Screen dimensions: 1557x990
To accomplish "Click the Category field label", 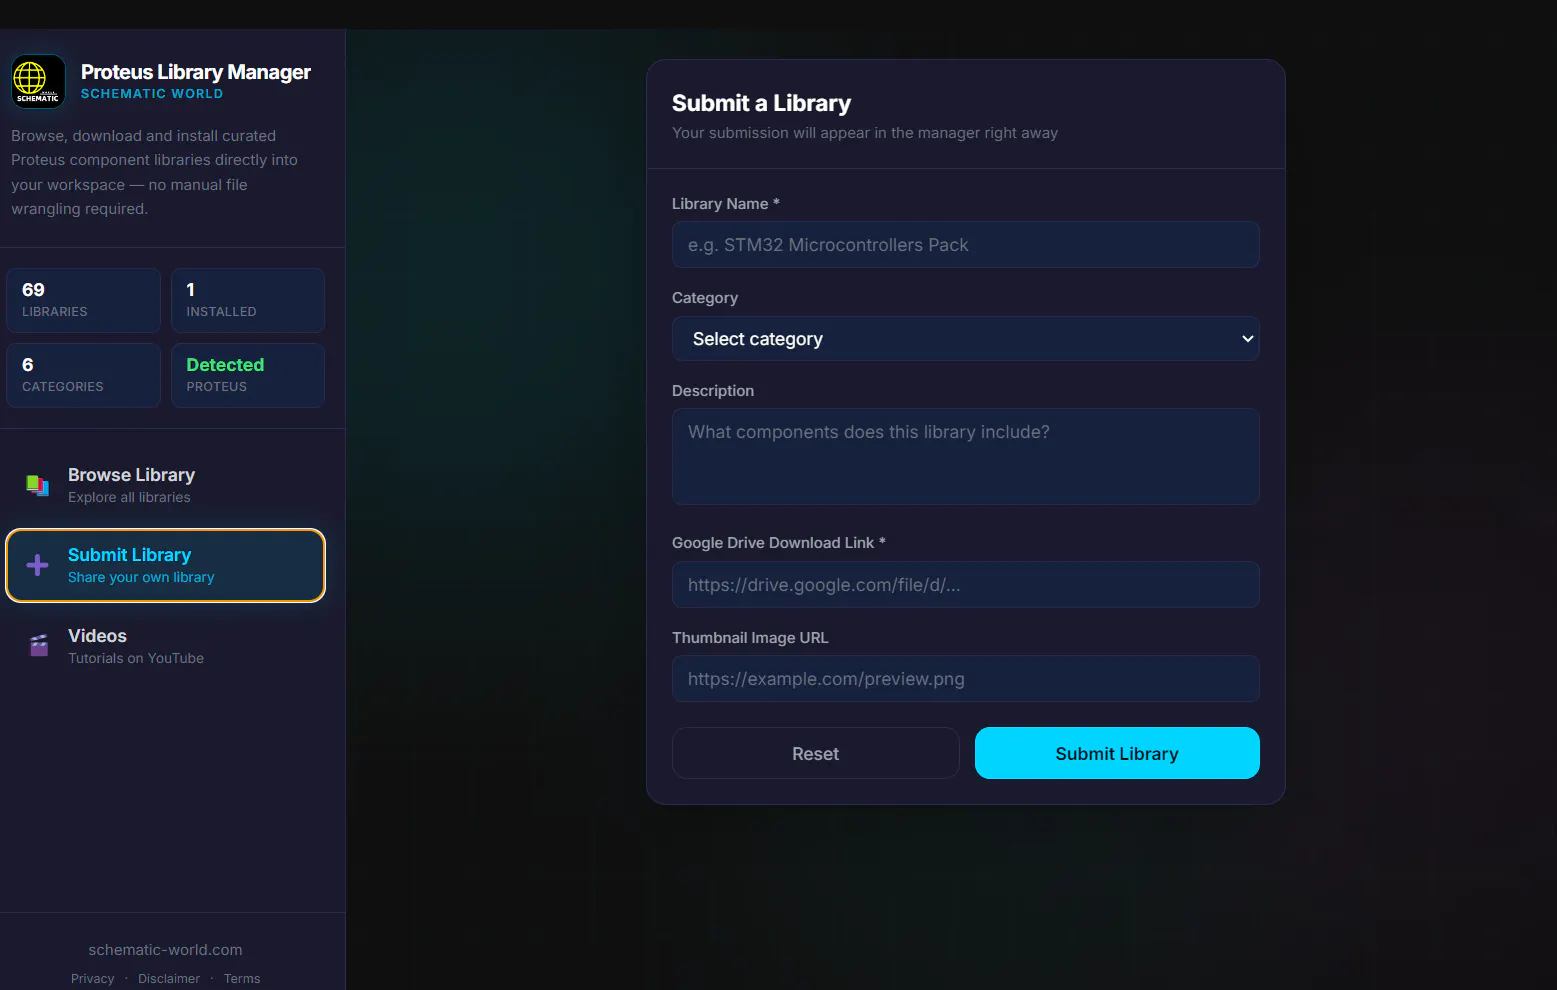I will tap(705, 298).
